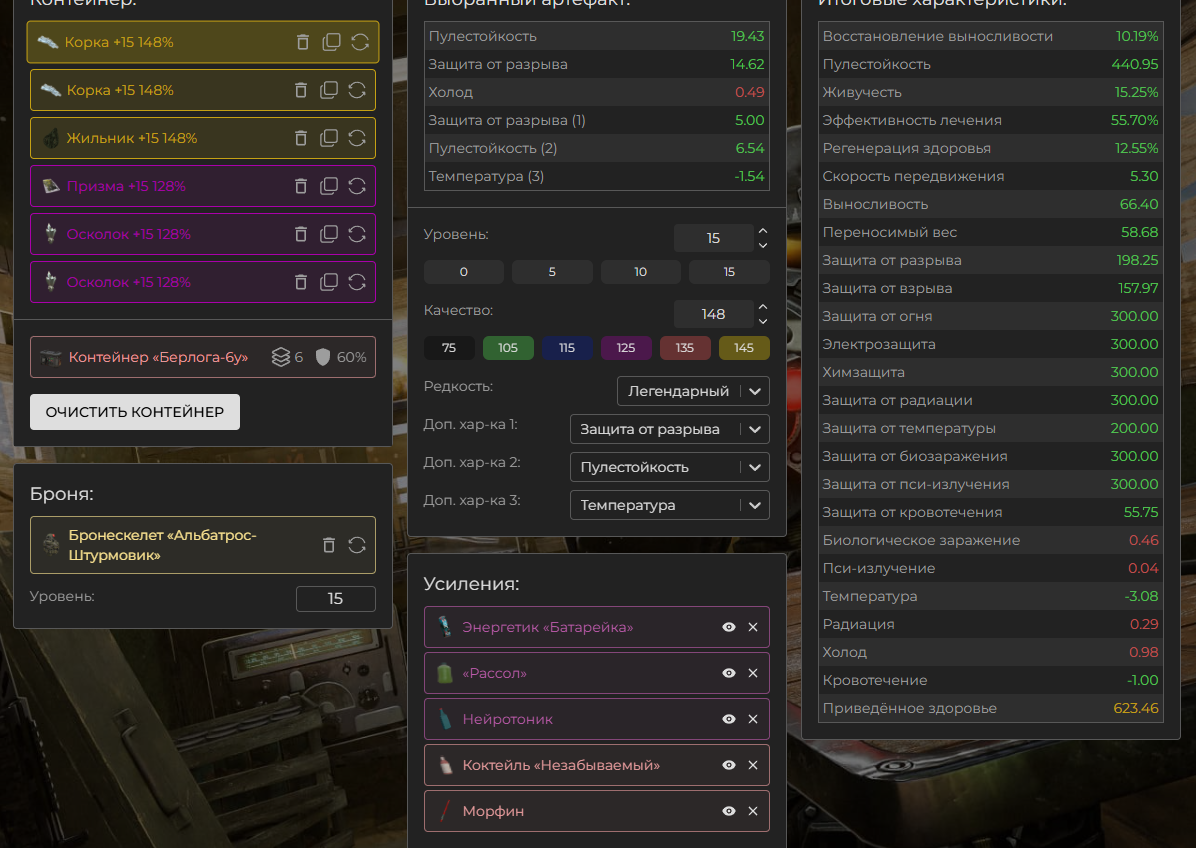1196x848 pixels.
Task: Delete the Призма +15 128% artifact
Action: click(x=301, y=186)
